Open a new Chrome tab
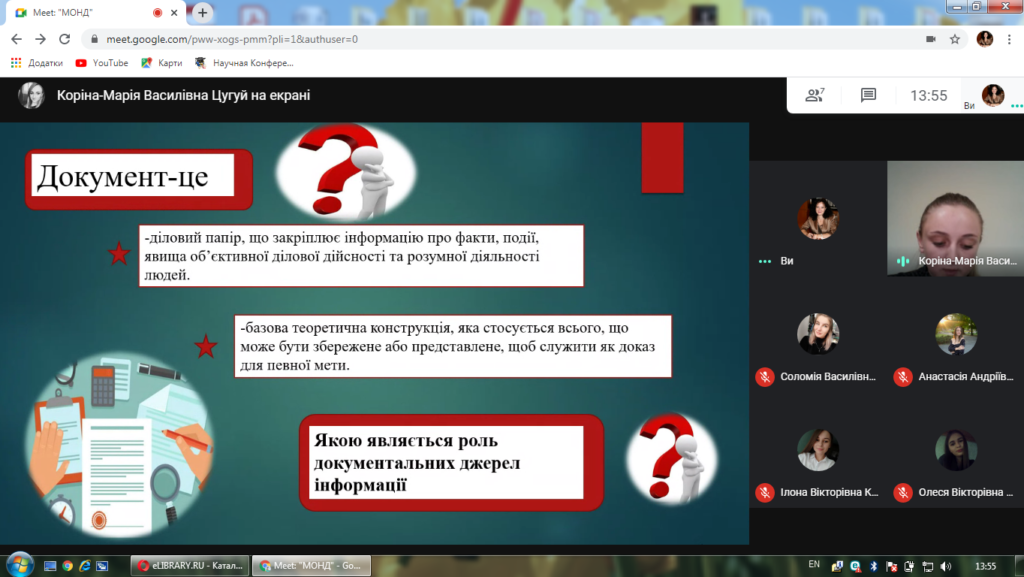Viewport: 1024px width, 577px height. click(x=202, y=12)
